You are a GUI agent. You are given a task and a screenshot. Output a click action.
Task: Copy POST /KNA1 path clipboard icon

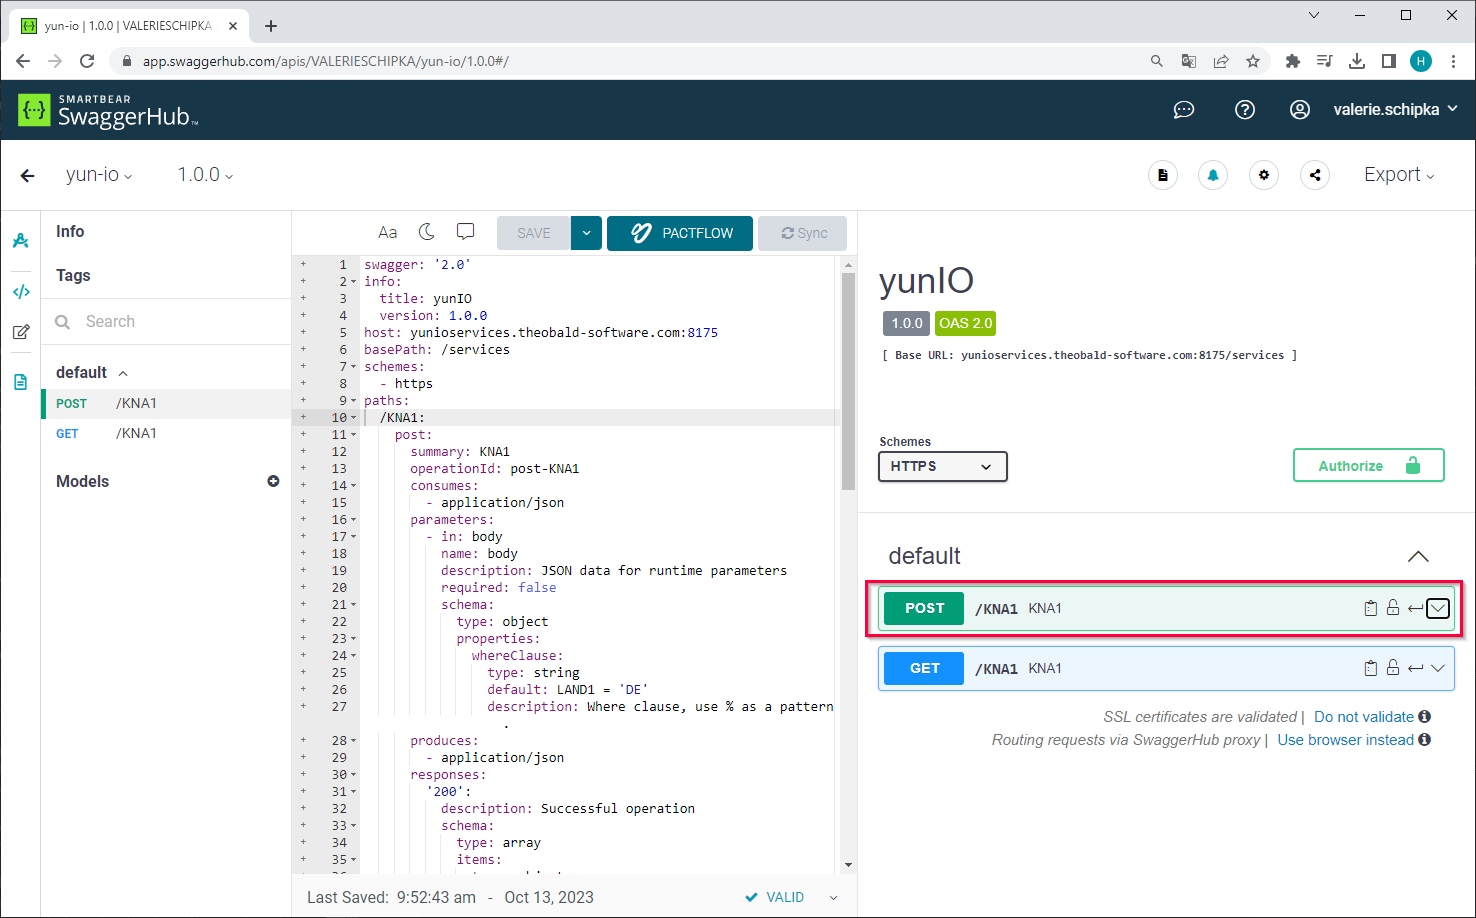(x=1371, y=608)
